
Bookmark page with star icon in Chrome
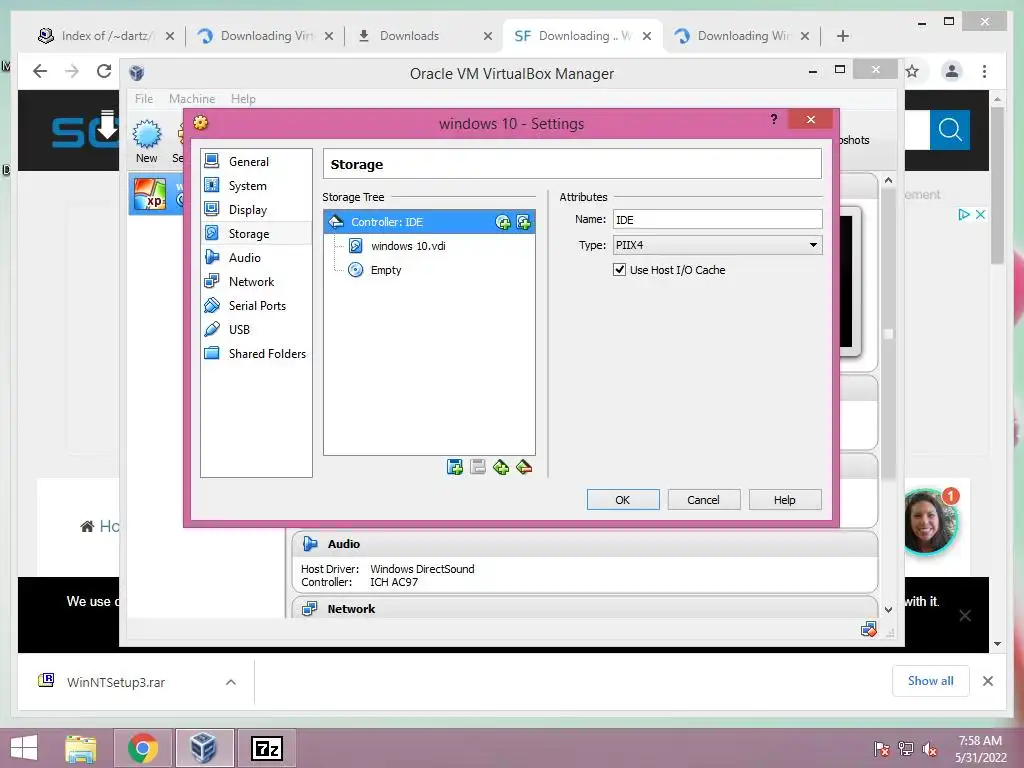coord(912,71)
